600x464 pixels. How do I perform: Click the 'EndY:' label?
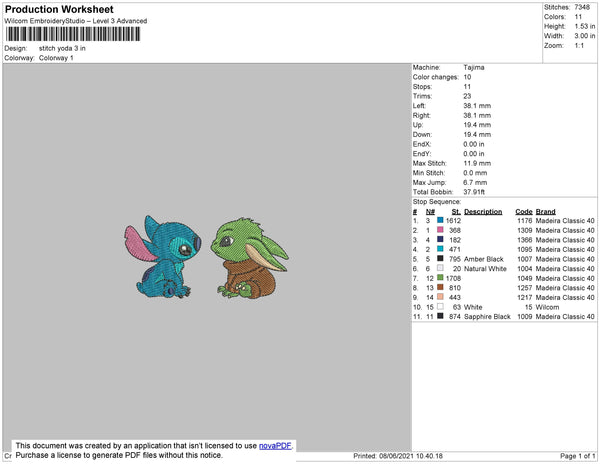[422, 154]
